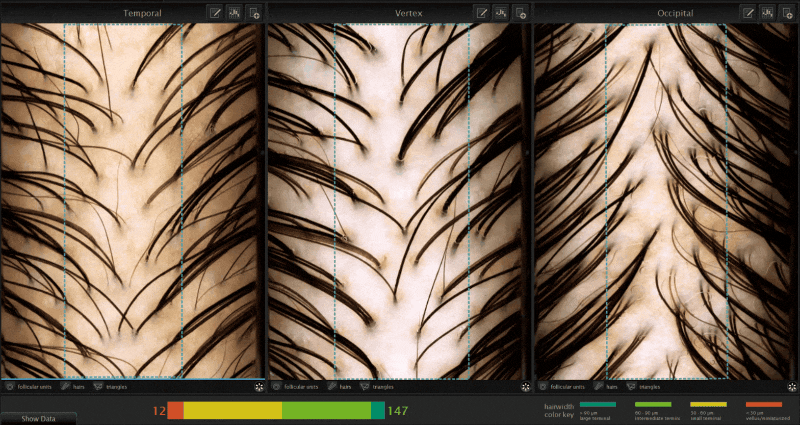Click the yellow segment of hair-width bar
Screen dimensions: 800x425
[233, 410]
